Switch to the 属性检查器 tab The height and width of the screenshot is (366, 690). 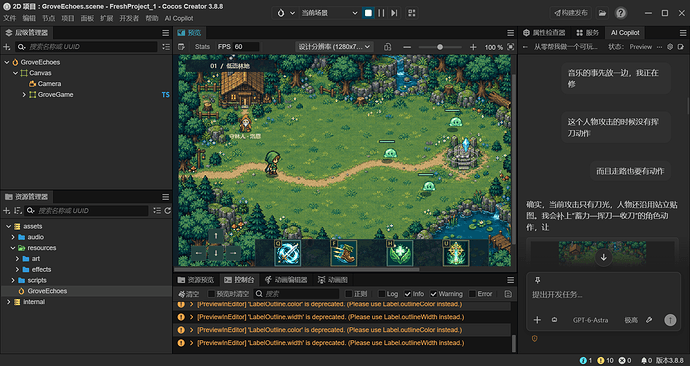(544, 33)
